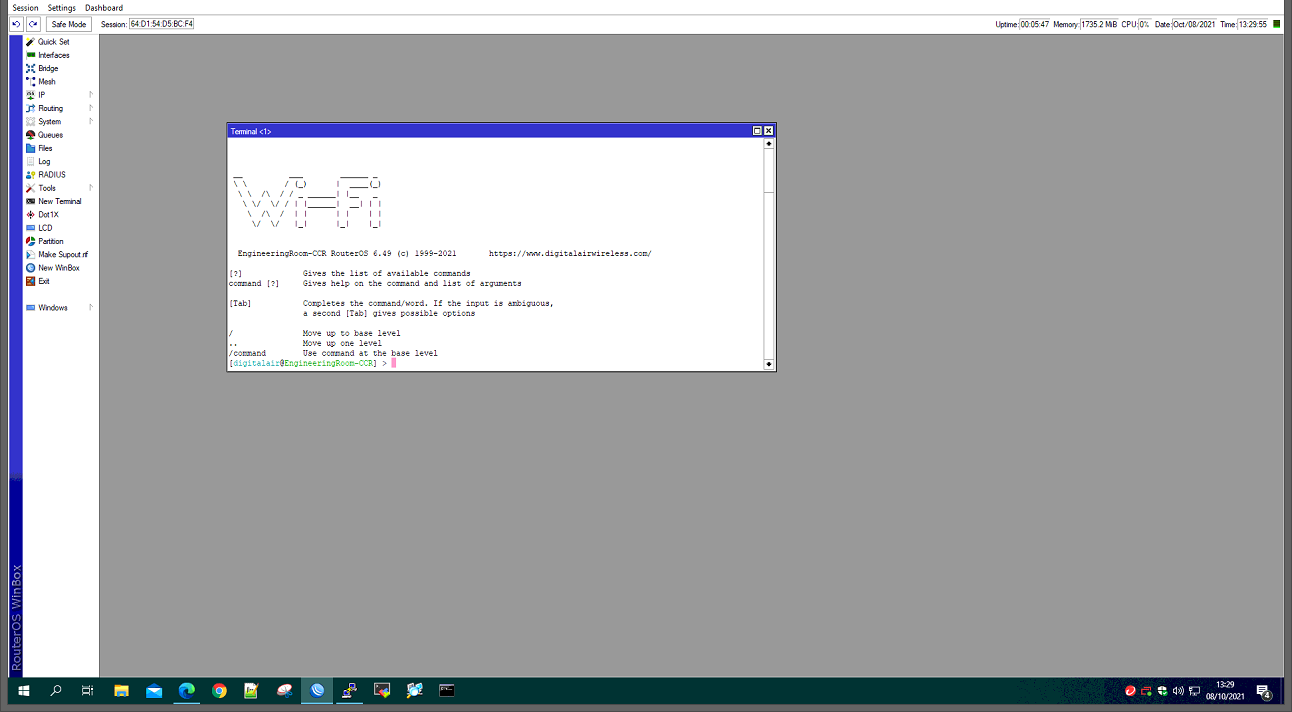Viewport: 1292px width, 712px height.
Task: Open the Queues window
Action: click(50, 135)
